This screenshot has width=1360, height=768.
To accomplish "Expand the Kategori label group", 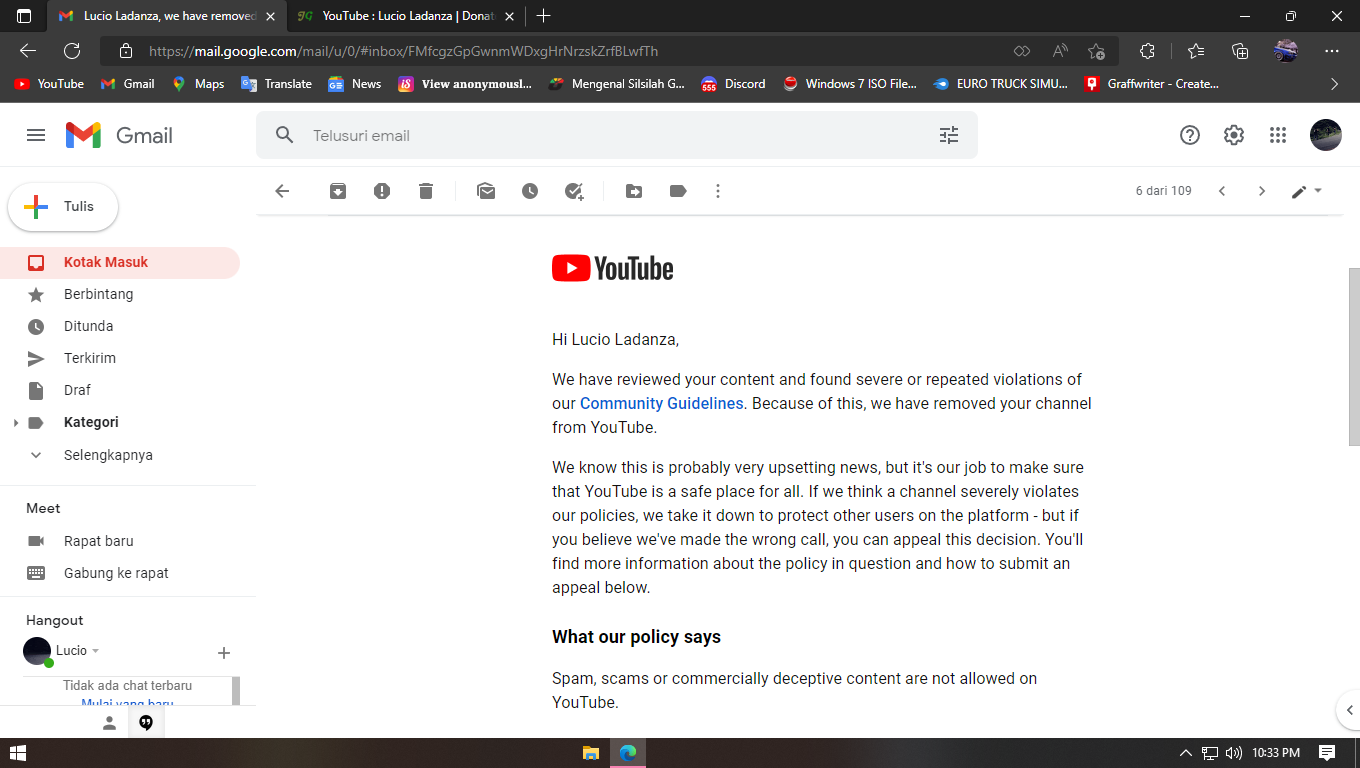I will coord(15,423).
